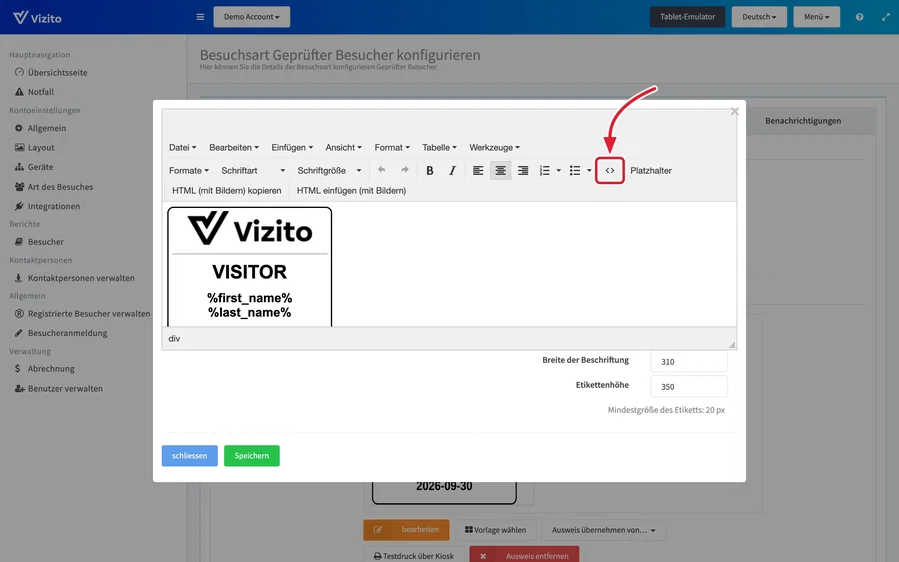899x562 pixels.
Task: Click the green Speichern button
Action: point(252,455)
